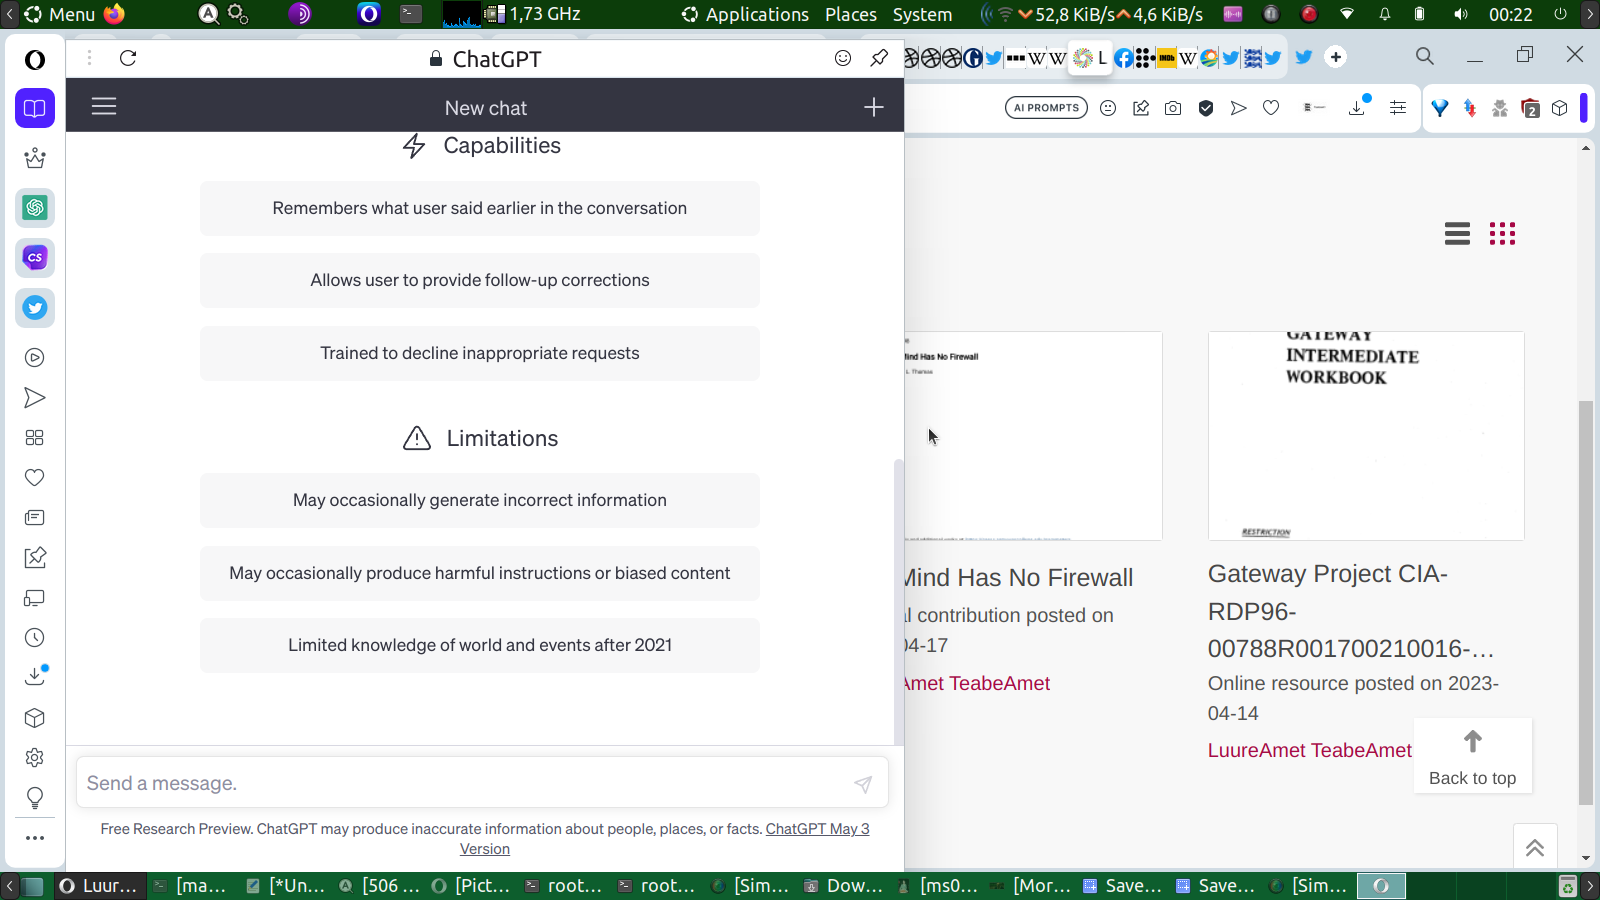The width and height of the screenshot is (1600, 900).
Task: Open Bookmarks heart in Opera sidebar
Action: point(35,478)
